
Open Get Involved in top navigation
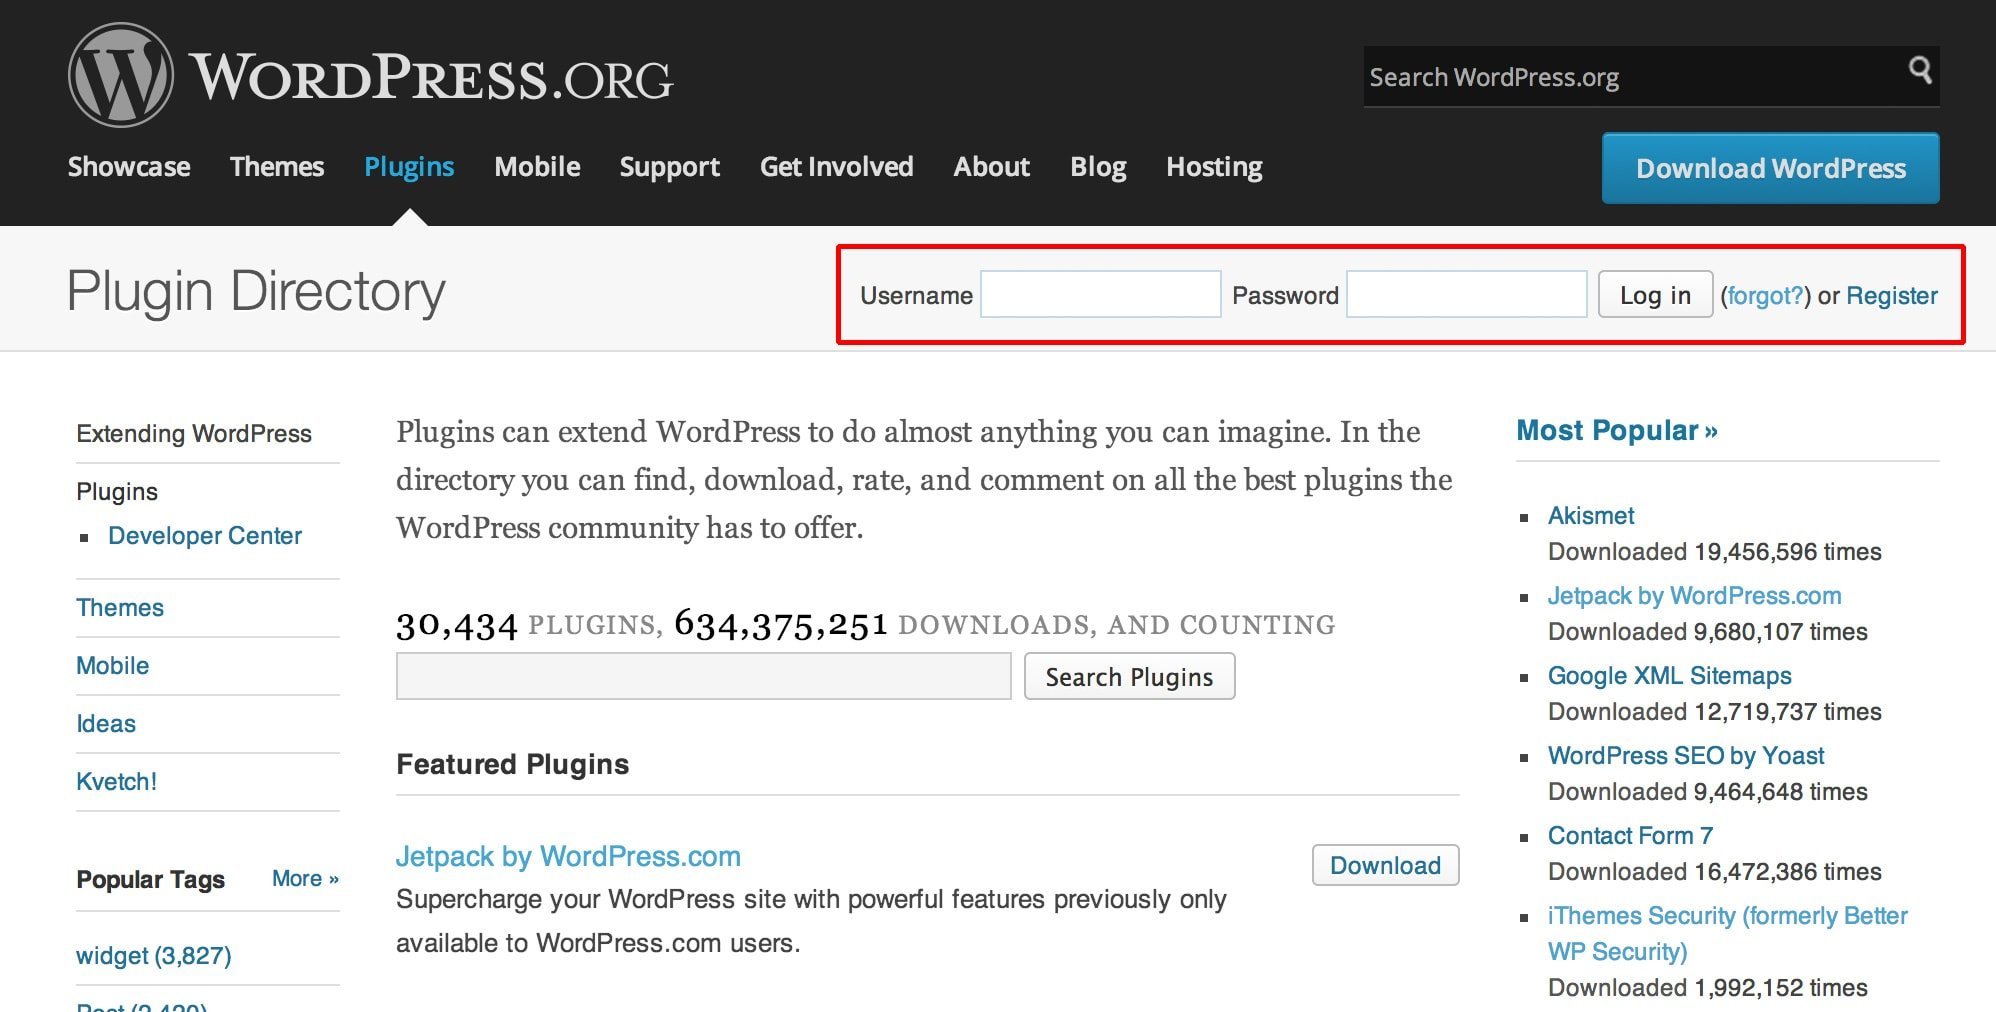837,166
